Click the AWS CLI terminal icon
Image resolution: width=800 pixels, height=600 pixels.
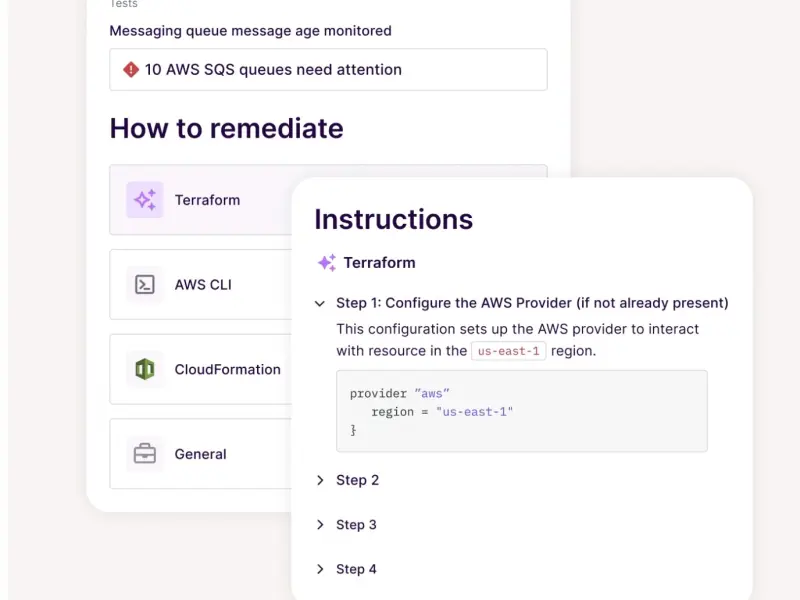[x=145, y=285]
